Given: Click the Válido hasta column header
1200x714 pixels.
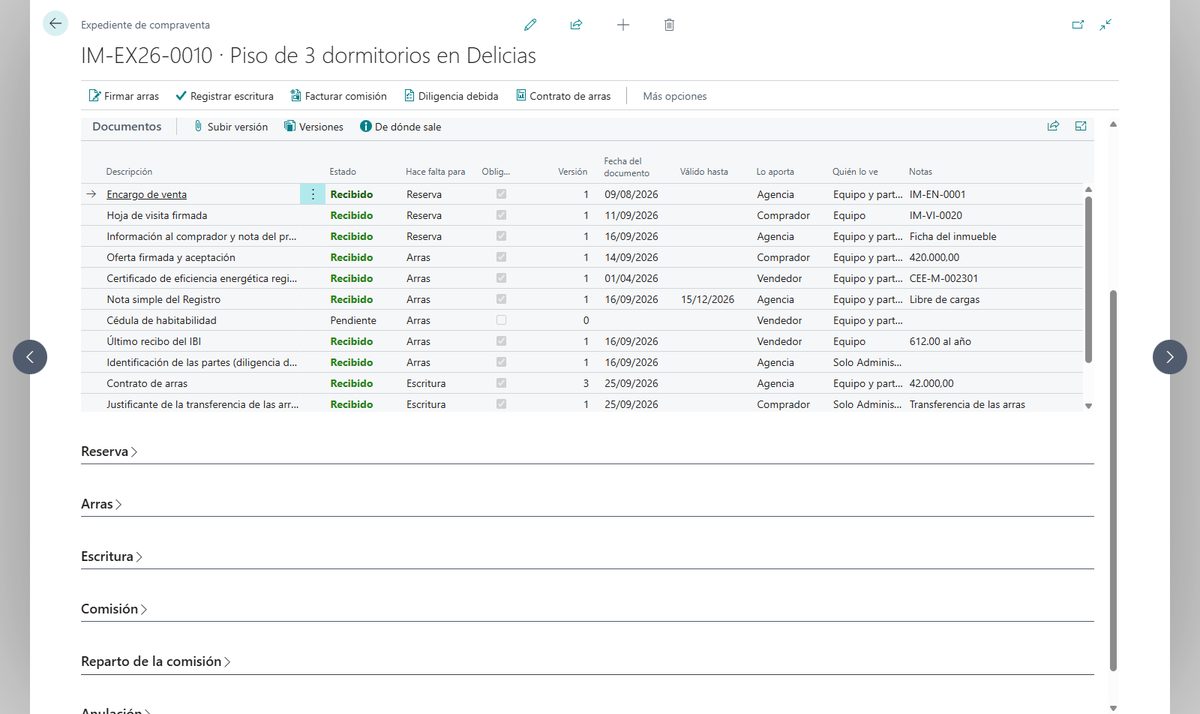Looking at the screenshot, I should coord(704,172).
